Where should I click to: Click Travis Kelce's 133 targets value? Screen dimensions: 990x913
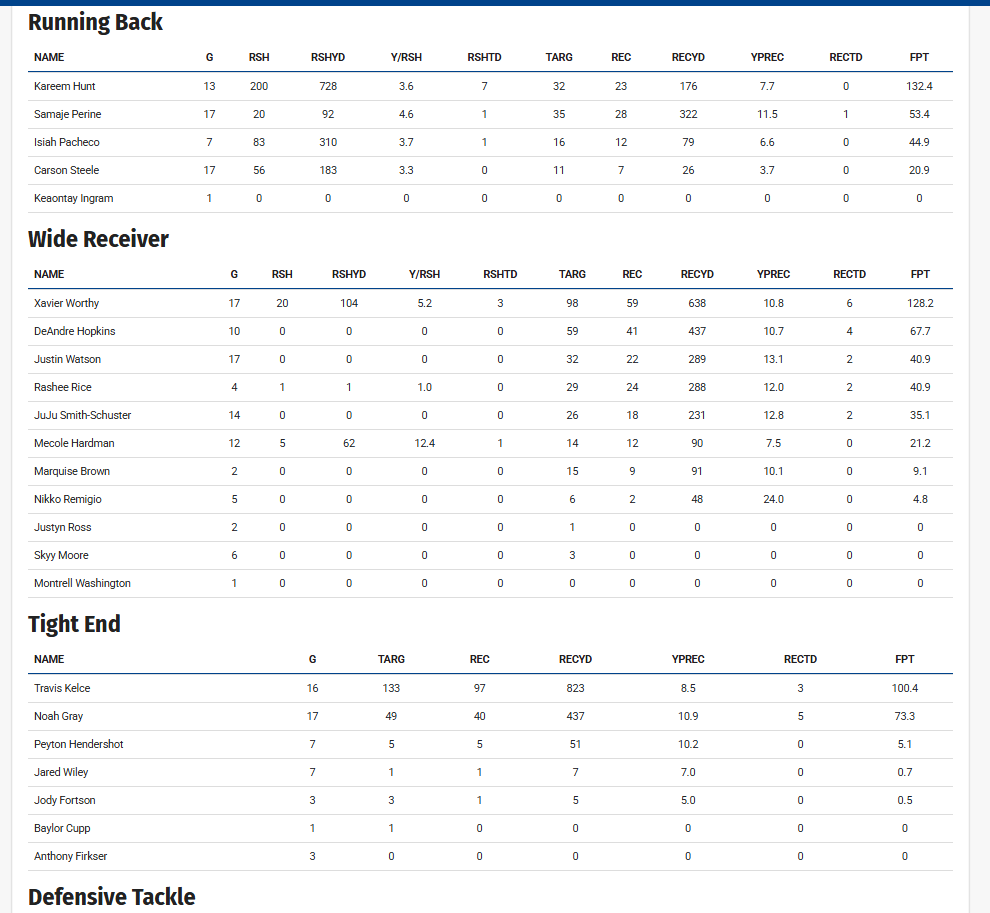391,688
